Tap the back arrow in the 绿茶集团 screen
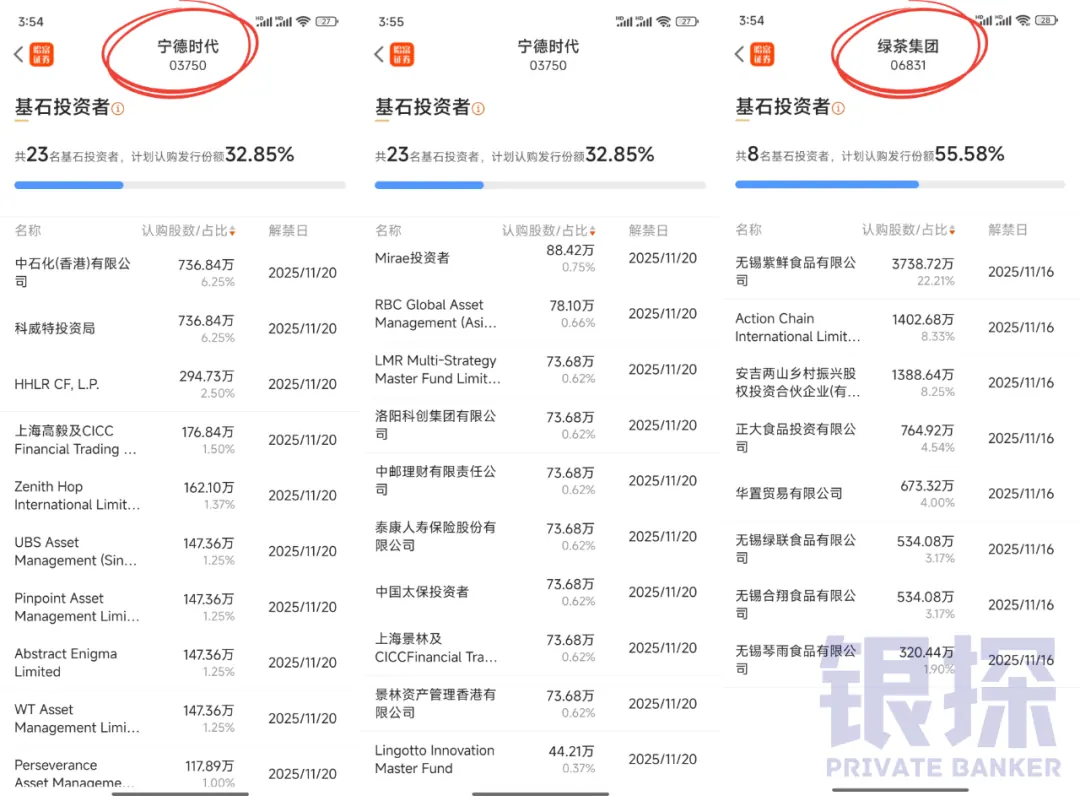The height and width of the screenshot is (801, 1080). click(x=739, y=54)
